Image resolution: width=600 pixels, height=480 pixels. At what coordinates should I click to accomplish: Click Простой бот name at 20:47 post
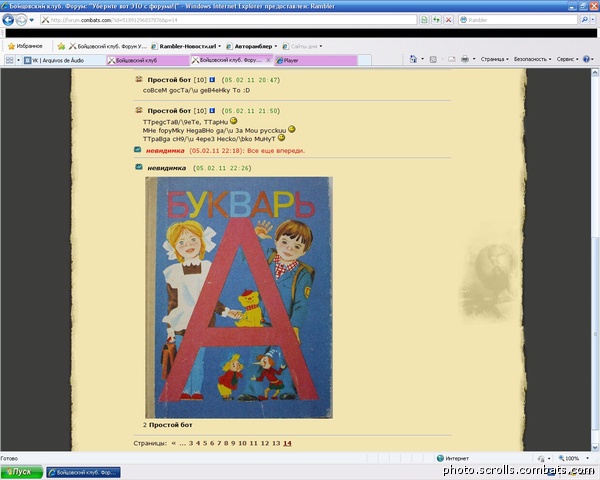tap(169, 80)
